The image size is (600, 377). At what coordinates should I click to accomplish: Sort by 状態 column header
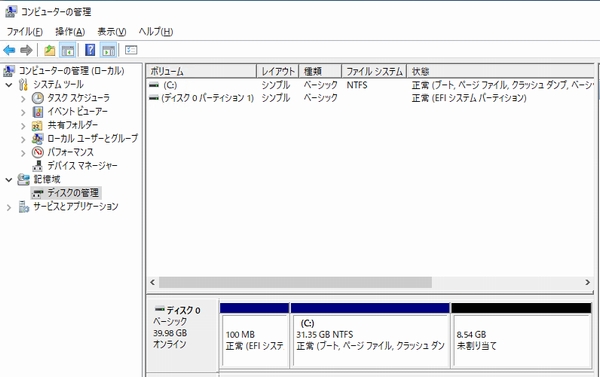tap(501, 71)
